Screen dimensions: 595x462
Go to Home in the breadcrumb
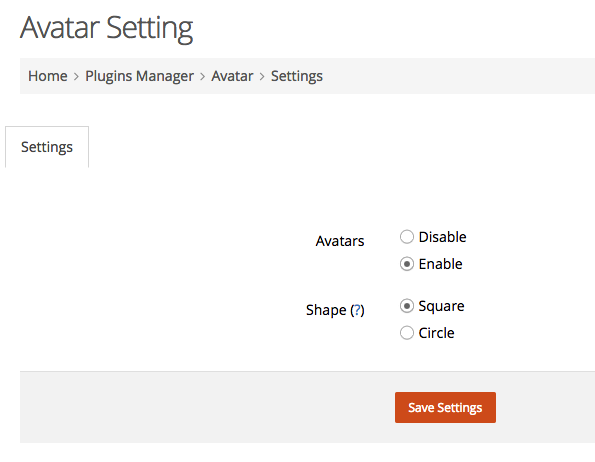48,76
